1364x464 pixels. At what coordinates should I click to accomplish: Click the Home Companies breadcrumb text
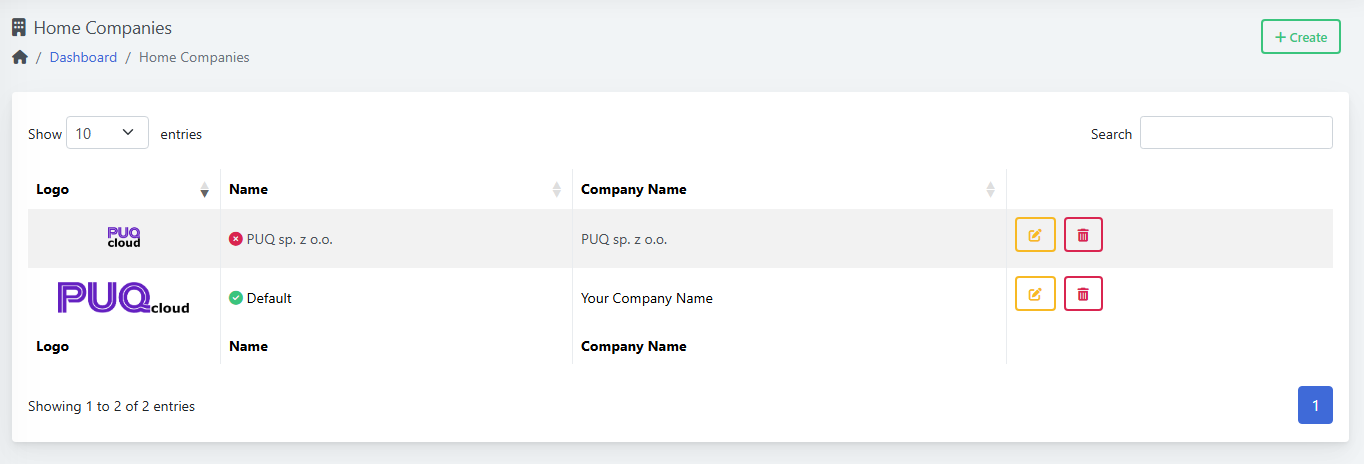coord(194,57)
